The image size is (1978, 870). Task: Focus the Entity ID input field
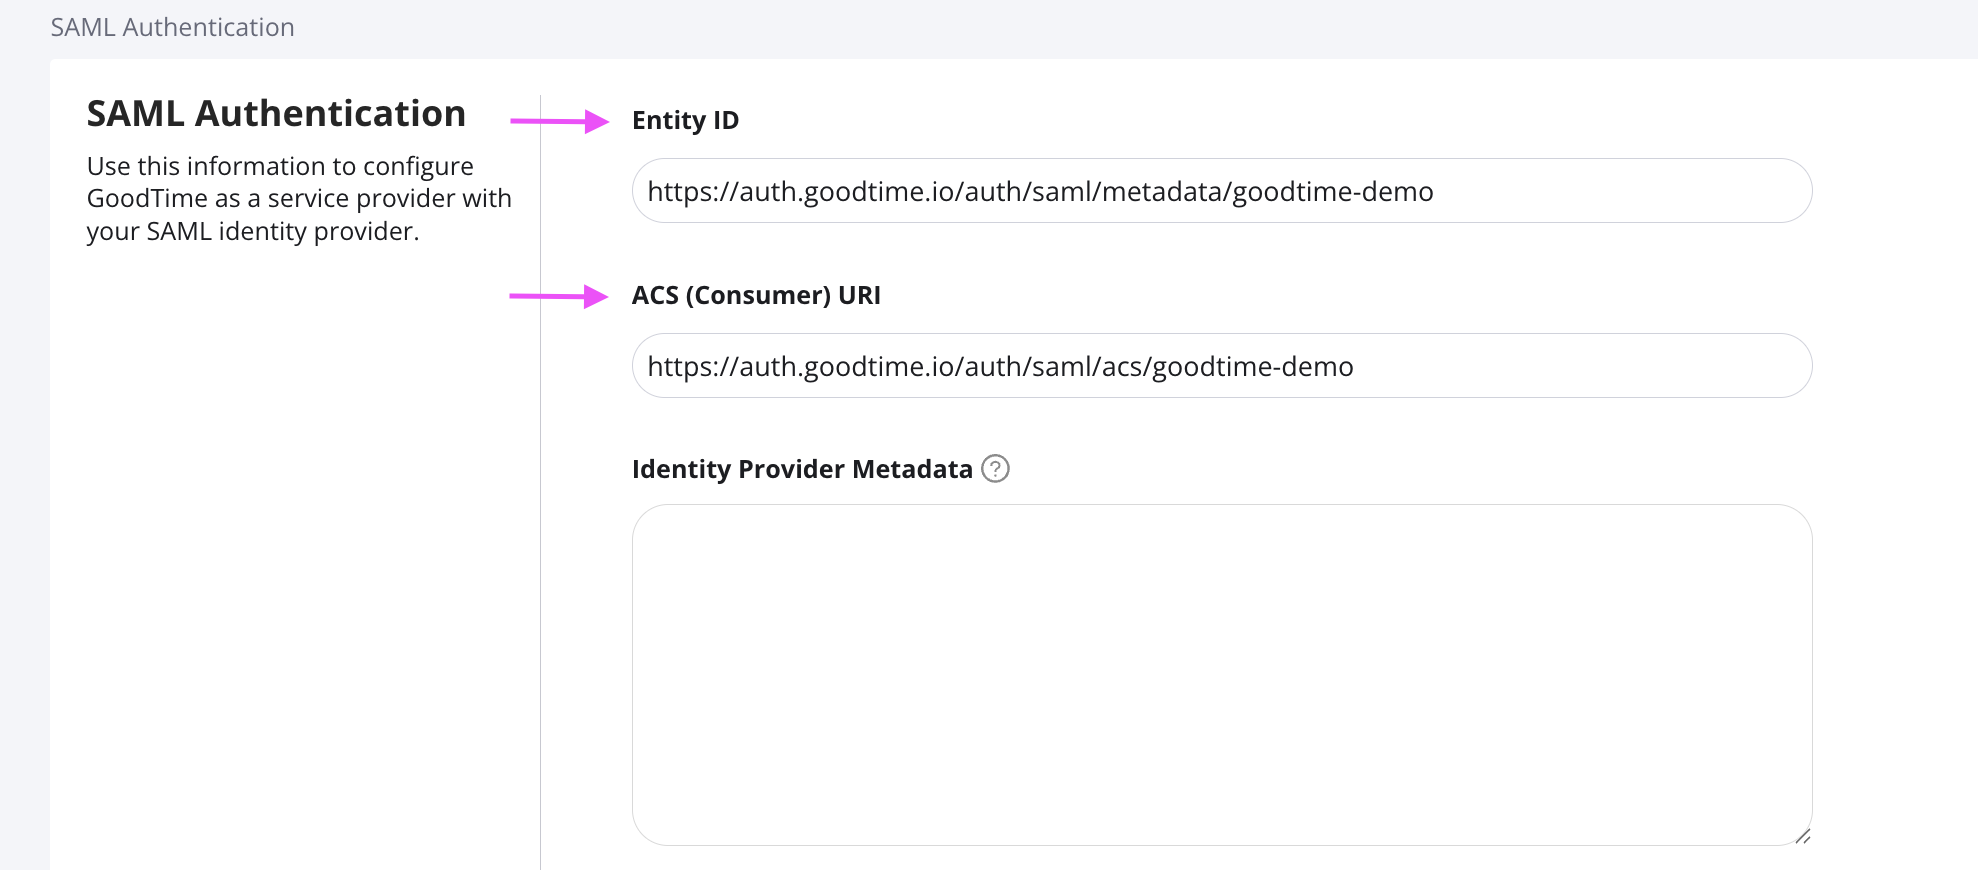1600,191
